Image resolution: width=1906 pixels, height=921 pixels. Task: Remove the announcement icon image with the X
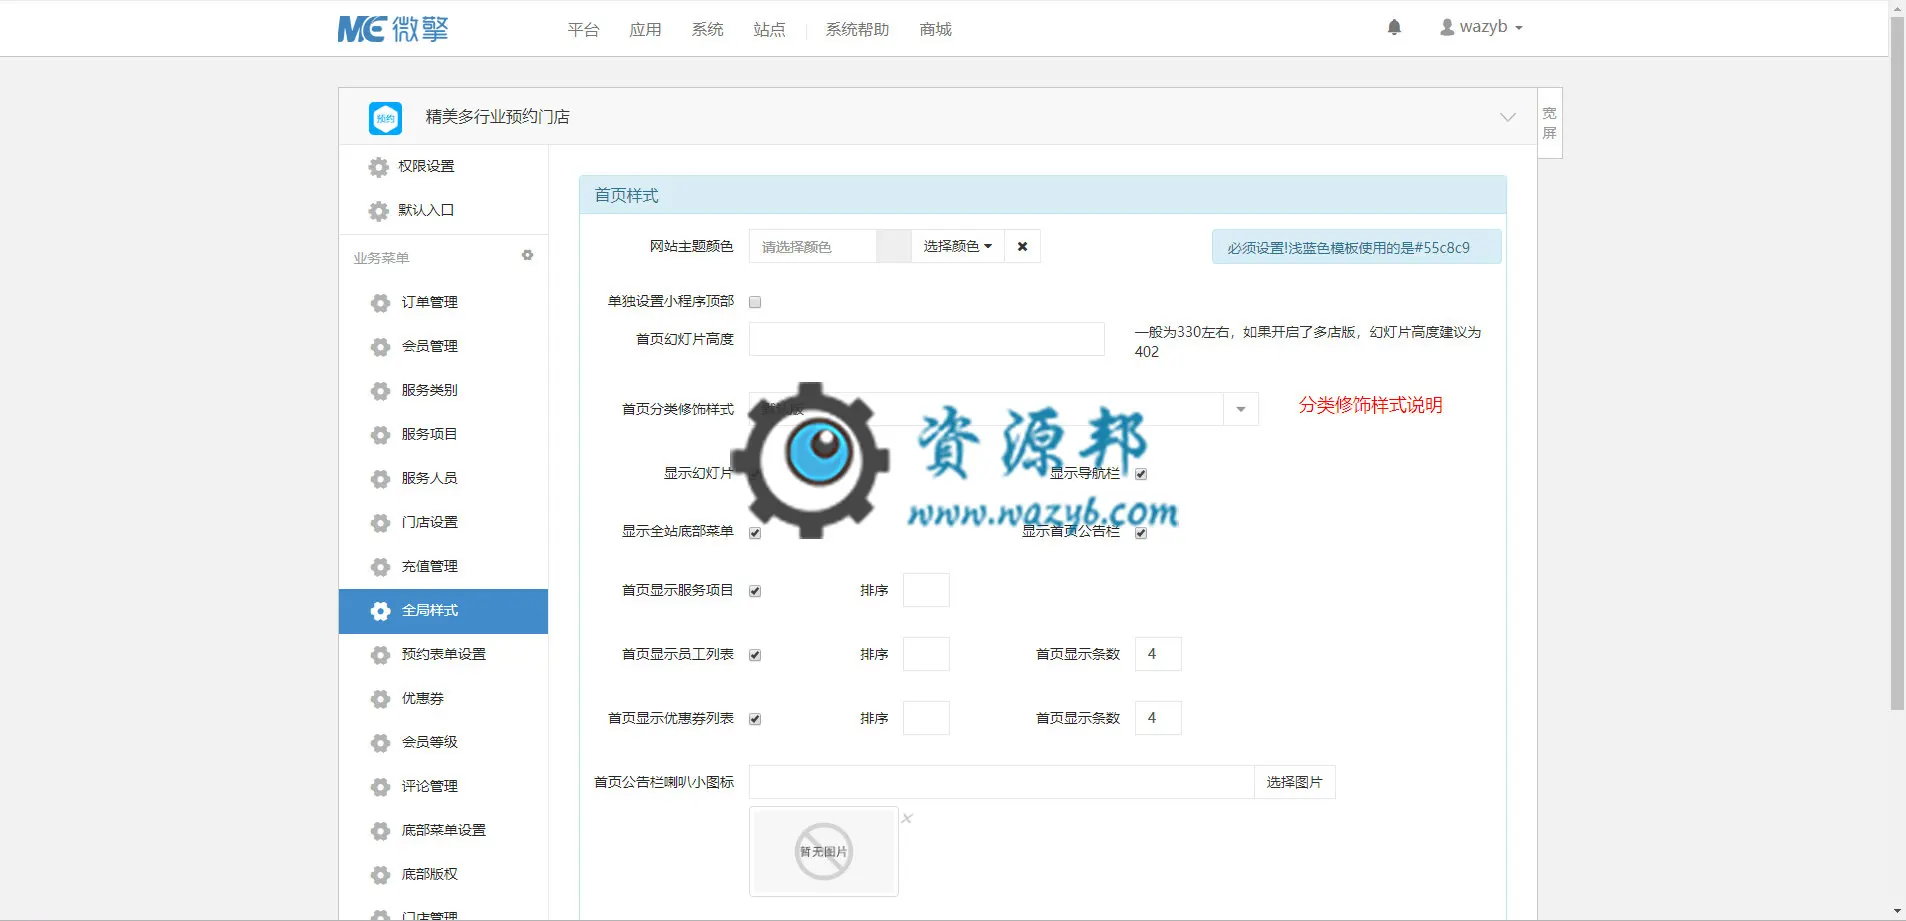pyautogui.click(x=907, y=818)
